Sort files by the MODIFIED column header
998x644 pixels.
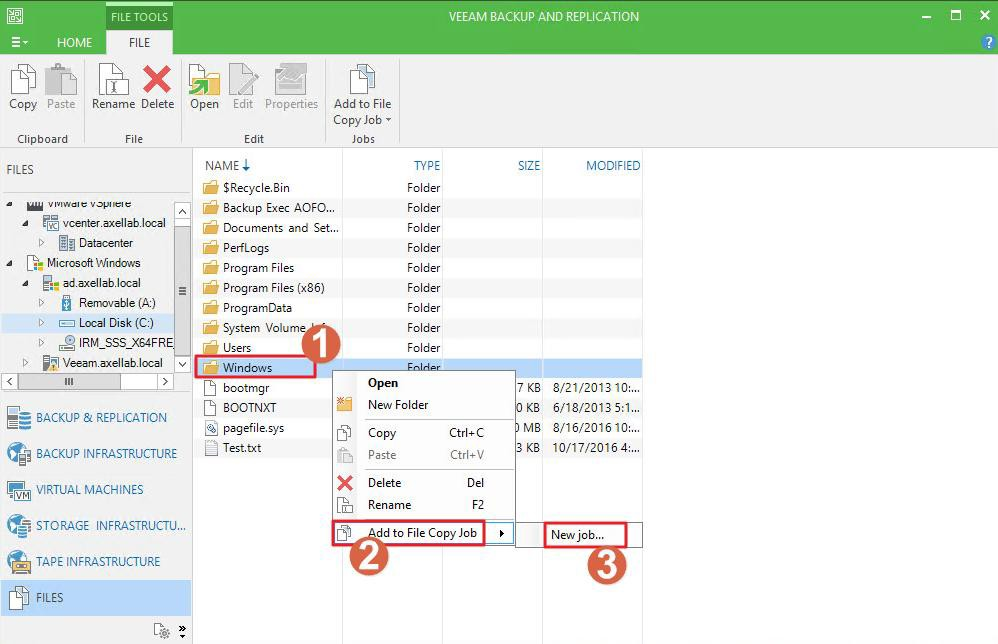(612, 166)
